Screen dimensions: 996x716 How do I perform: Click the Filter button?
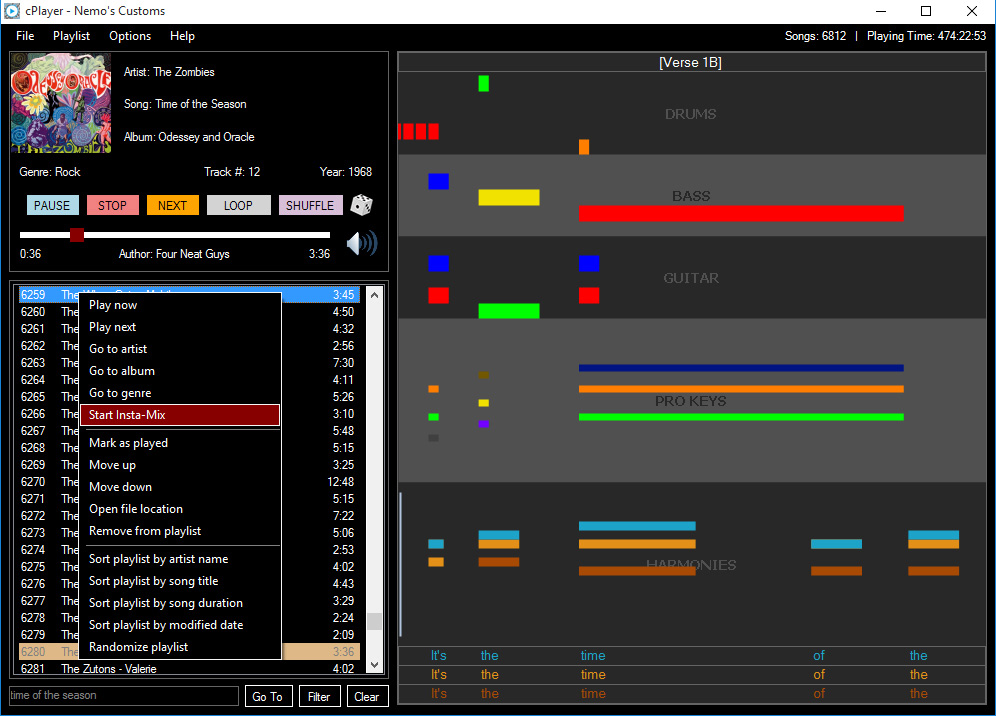(319, 696)
